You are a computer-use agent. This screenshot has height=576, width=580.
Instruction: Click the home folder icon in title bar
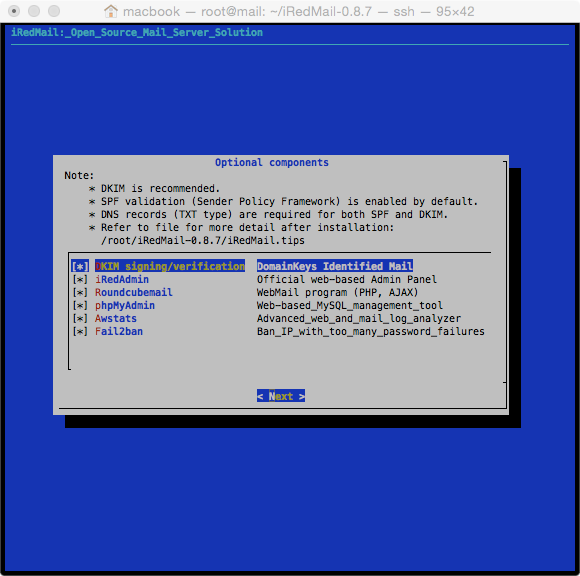pos(111,11)
